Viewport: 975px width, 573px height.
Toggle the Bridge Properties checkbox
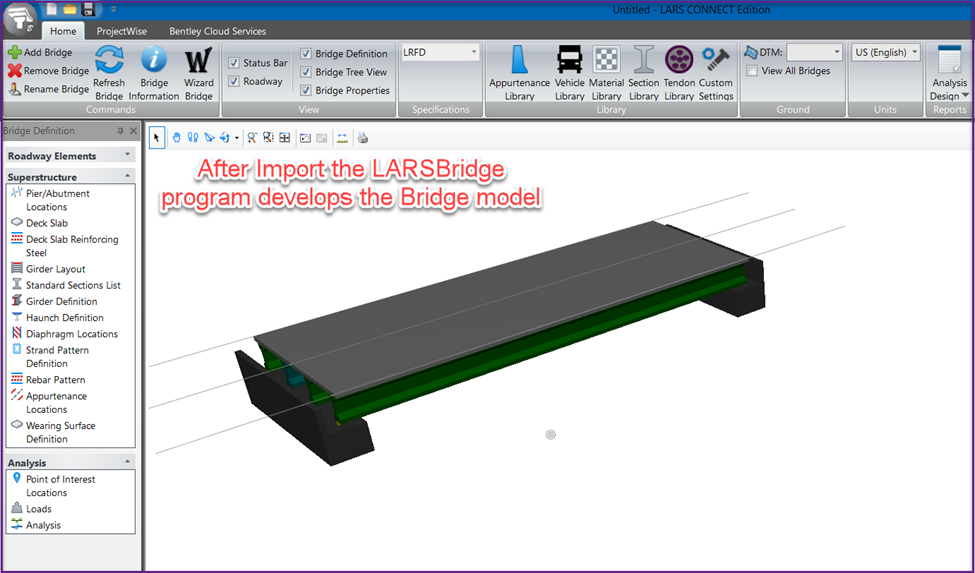(x=306, y=90)
